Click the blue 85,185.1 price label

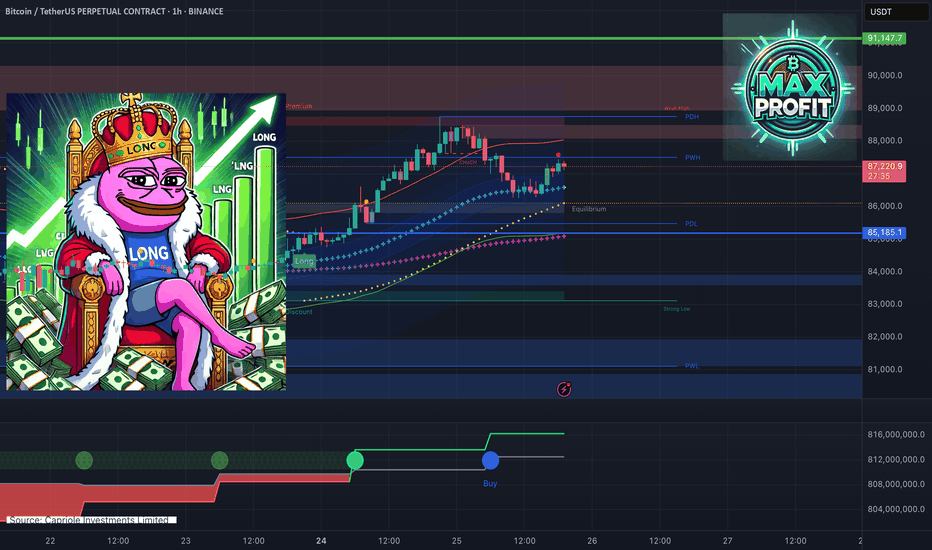[884, 232]
